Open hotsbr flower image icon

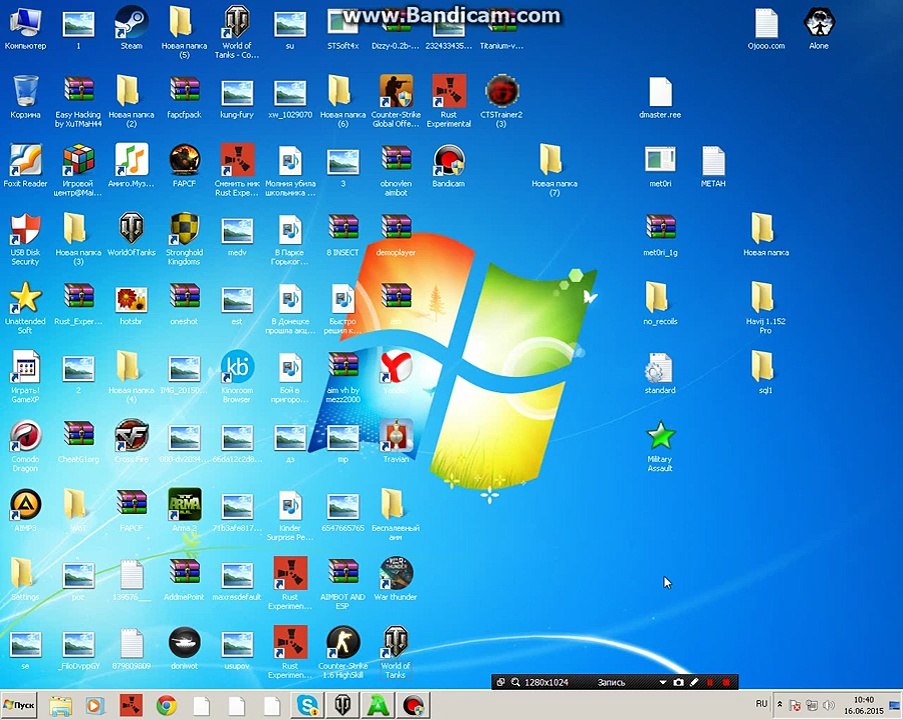click(x=131, y=304)
